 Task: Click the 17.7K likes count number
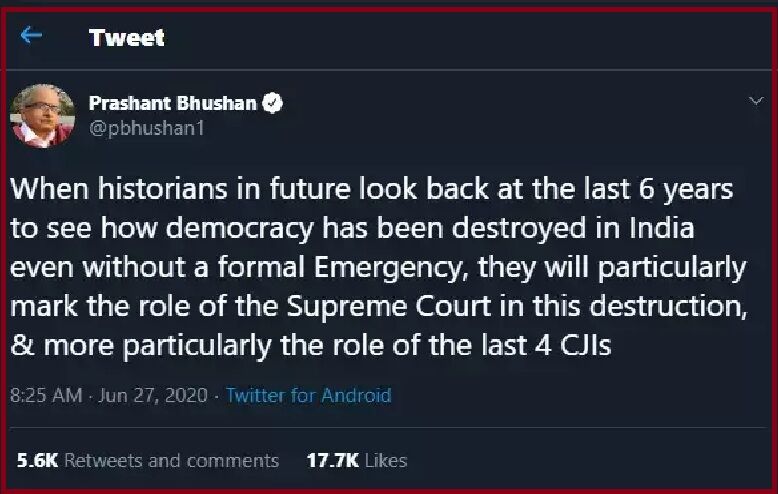(333, 460)
